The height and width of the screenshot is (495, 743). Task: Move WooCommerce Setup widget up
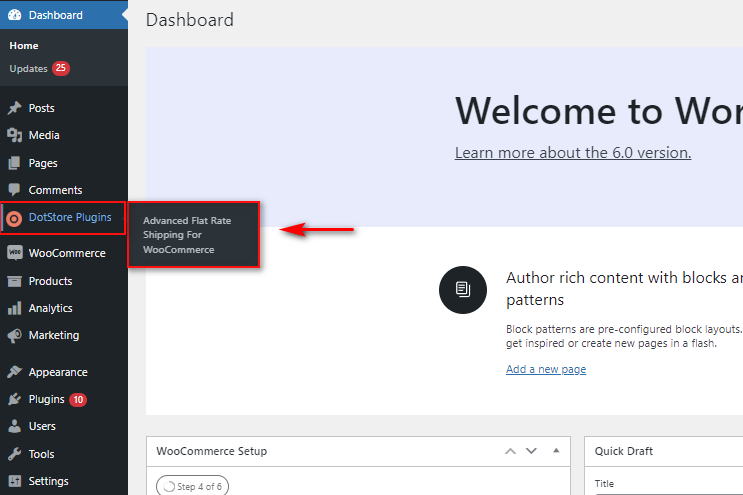pyautogui.click(x=510, y=451)
